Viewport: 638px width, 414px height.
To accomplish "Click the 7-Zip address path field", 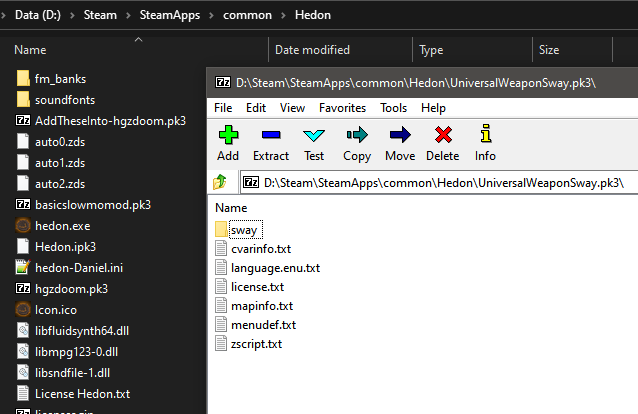I will (x=440, y=182).
